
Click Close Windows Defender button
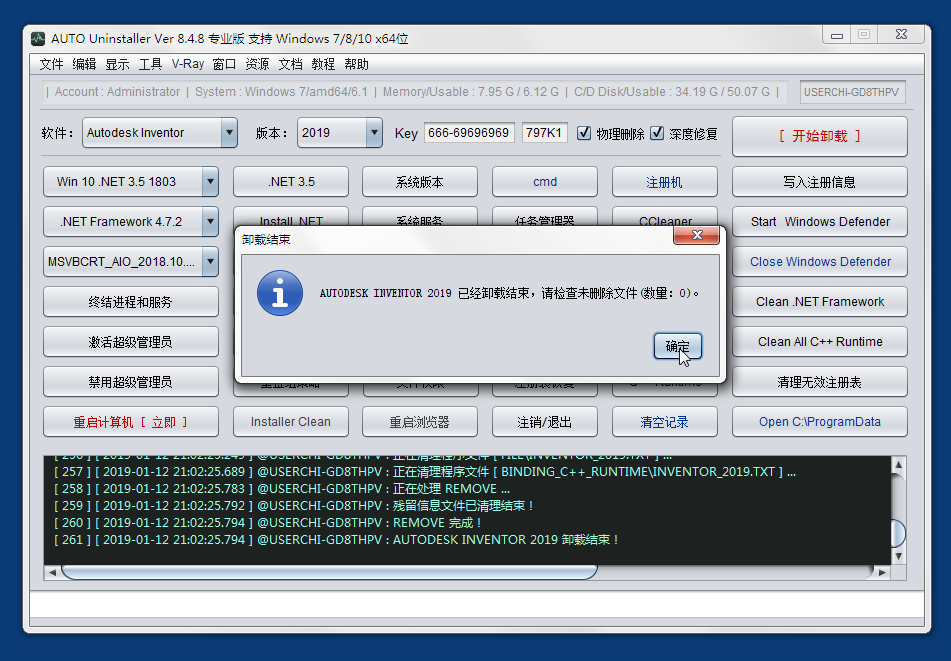pyautogui.click(x=819, y=261)
